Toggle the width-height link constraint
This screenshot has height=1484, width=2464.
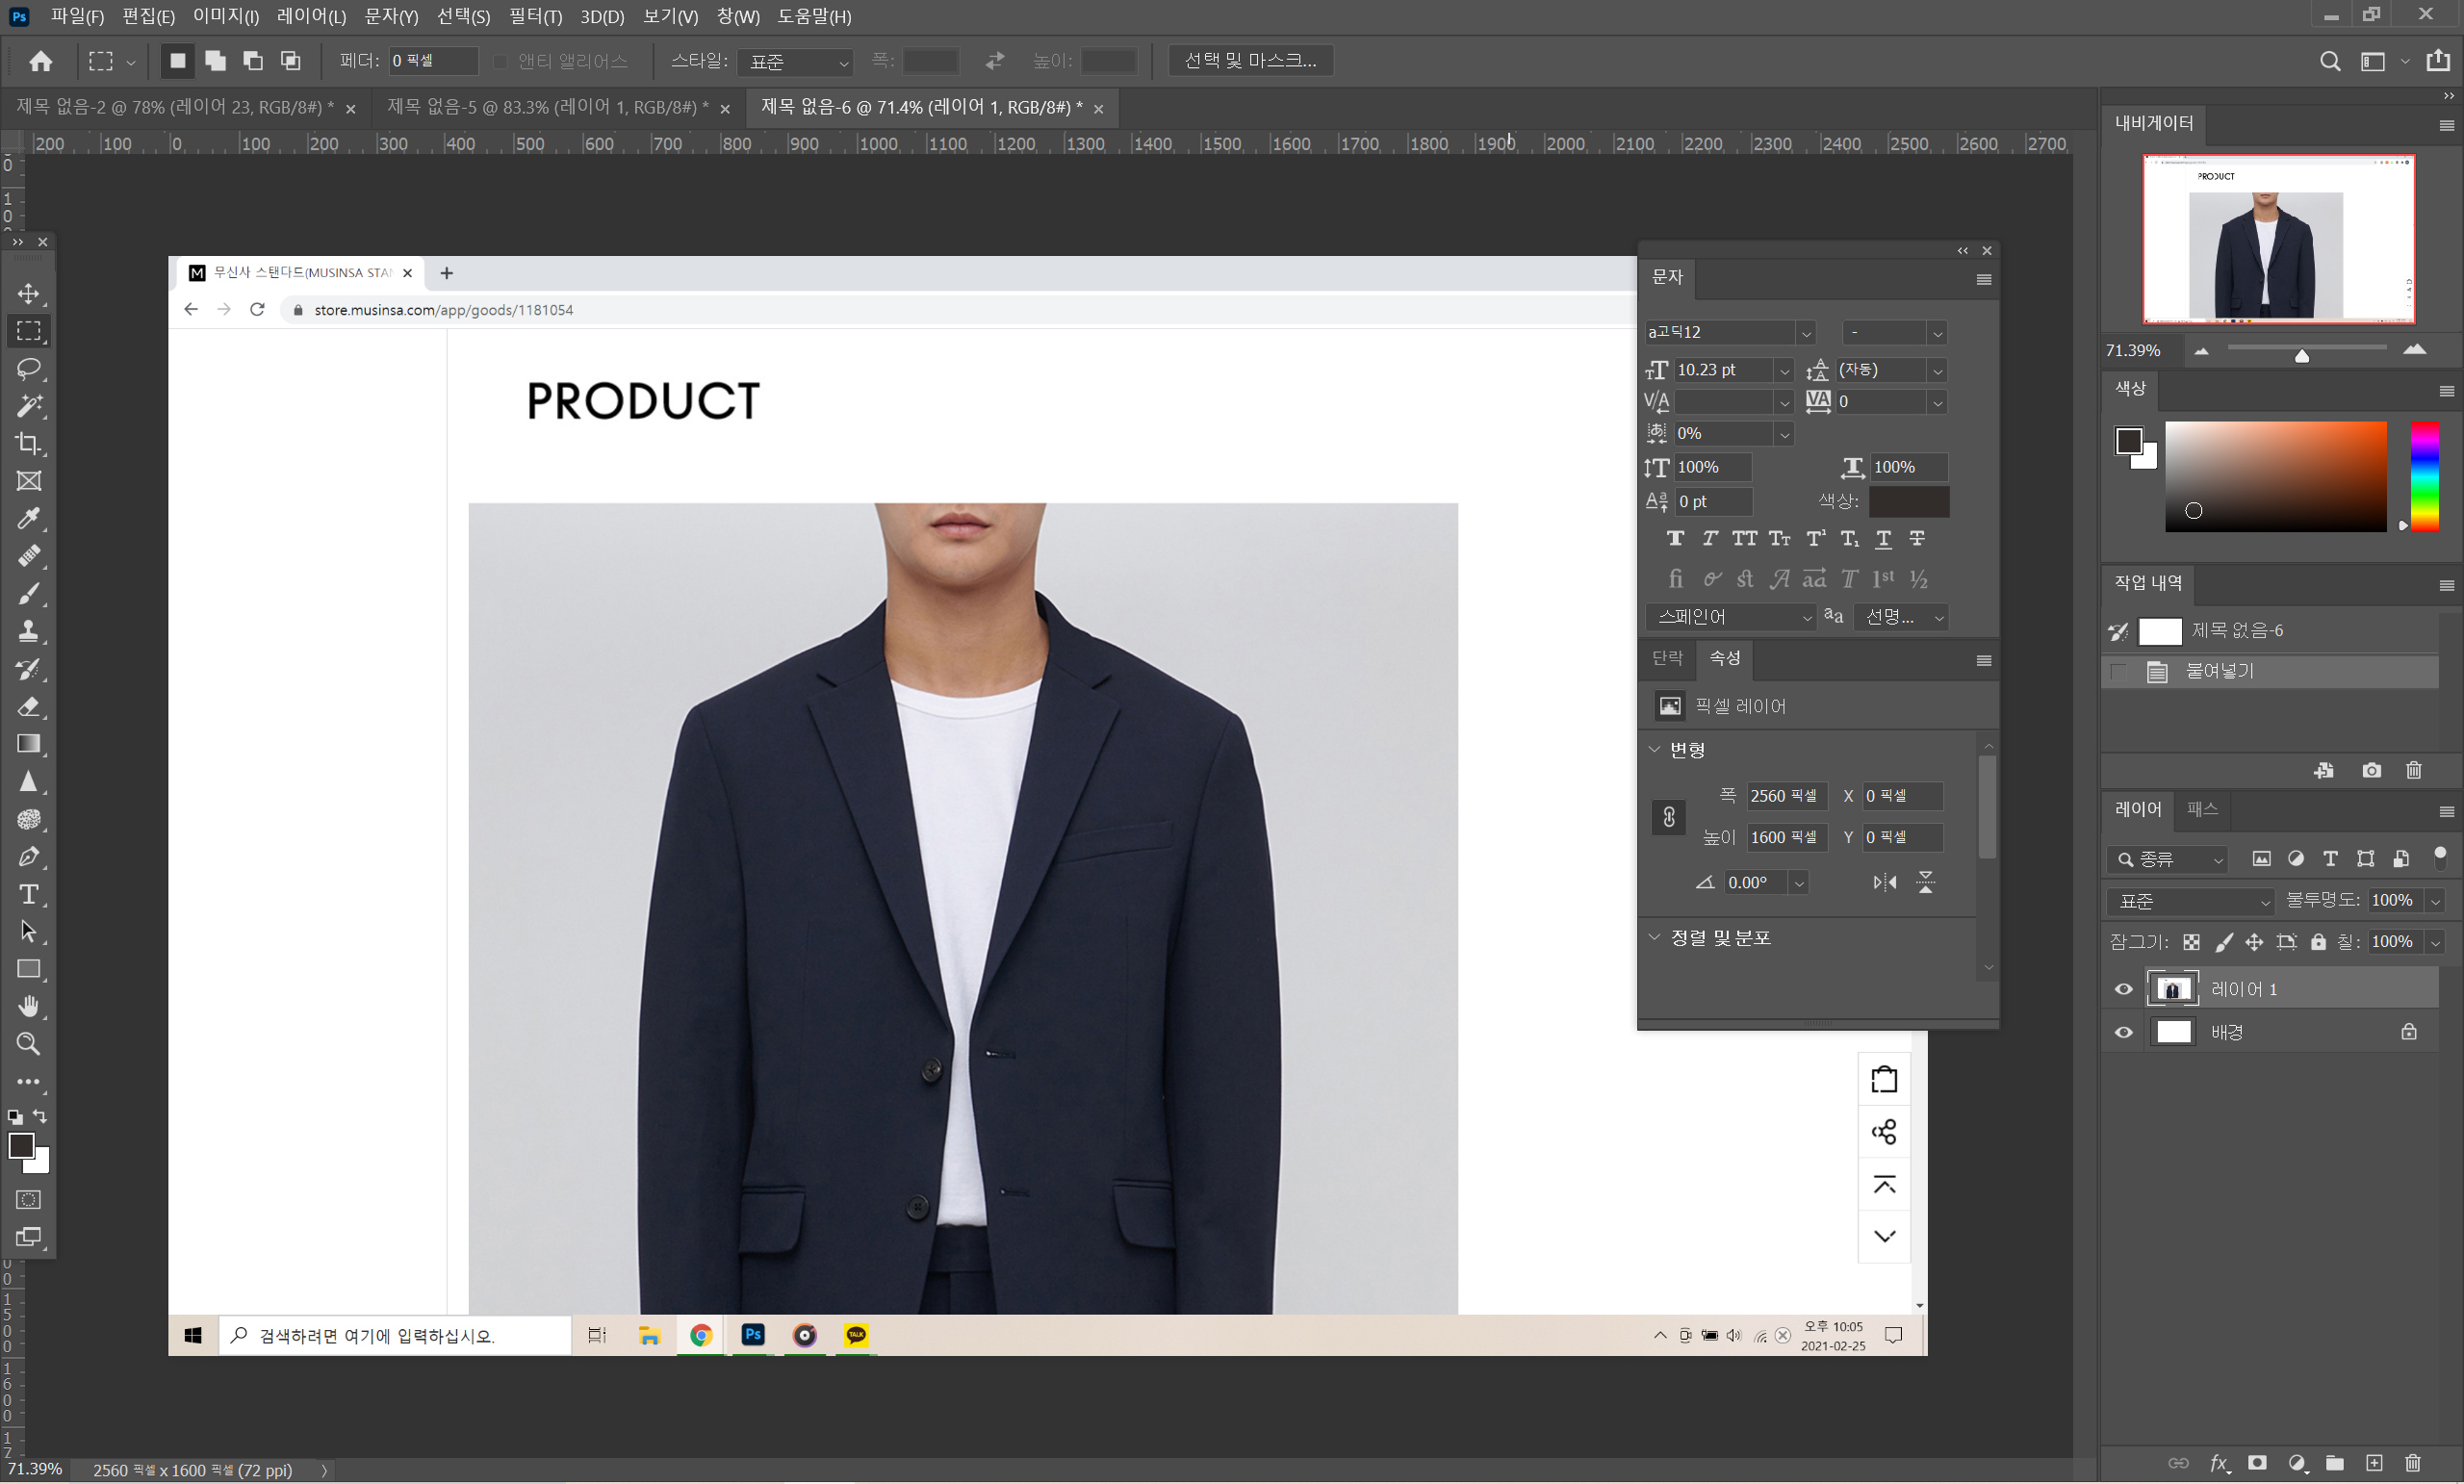click(1668, 817)
